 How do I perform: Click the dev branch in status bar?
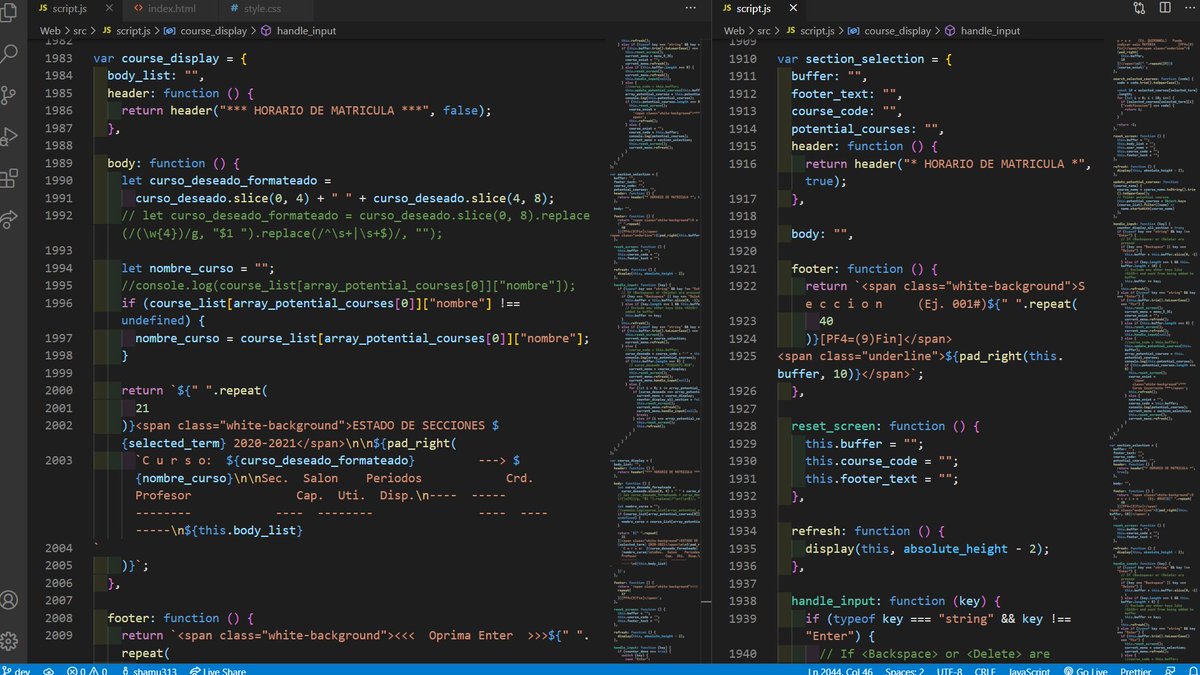point(16,671)
